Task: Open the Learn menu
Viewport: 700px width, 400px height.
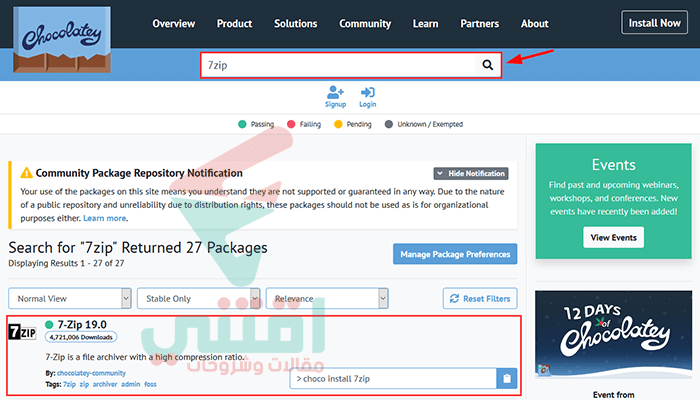Action: click(425, 24)
